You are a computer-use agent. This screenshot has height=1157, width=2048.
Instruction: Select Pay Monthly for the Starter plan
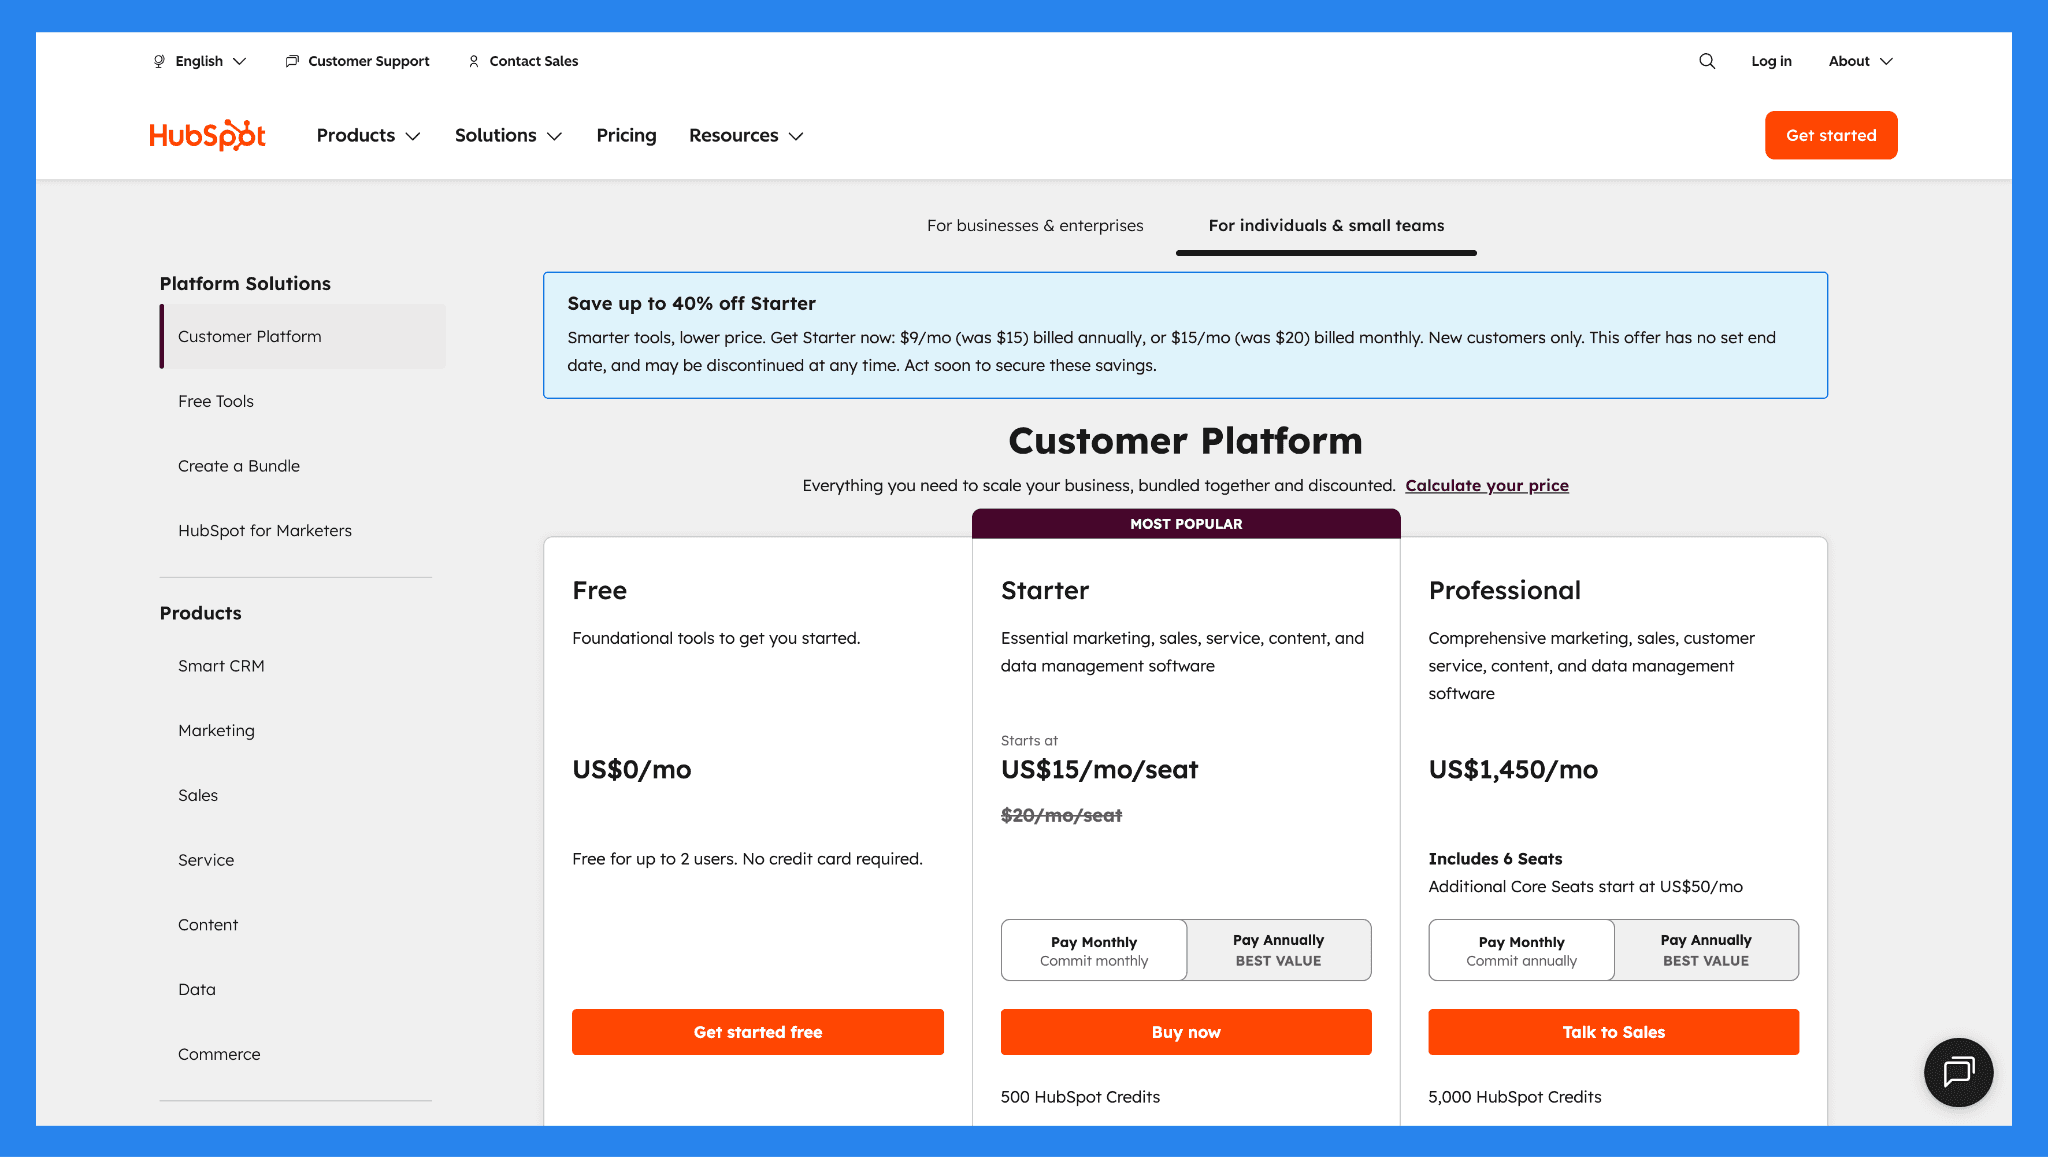(1094, 950)
